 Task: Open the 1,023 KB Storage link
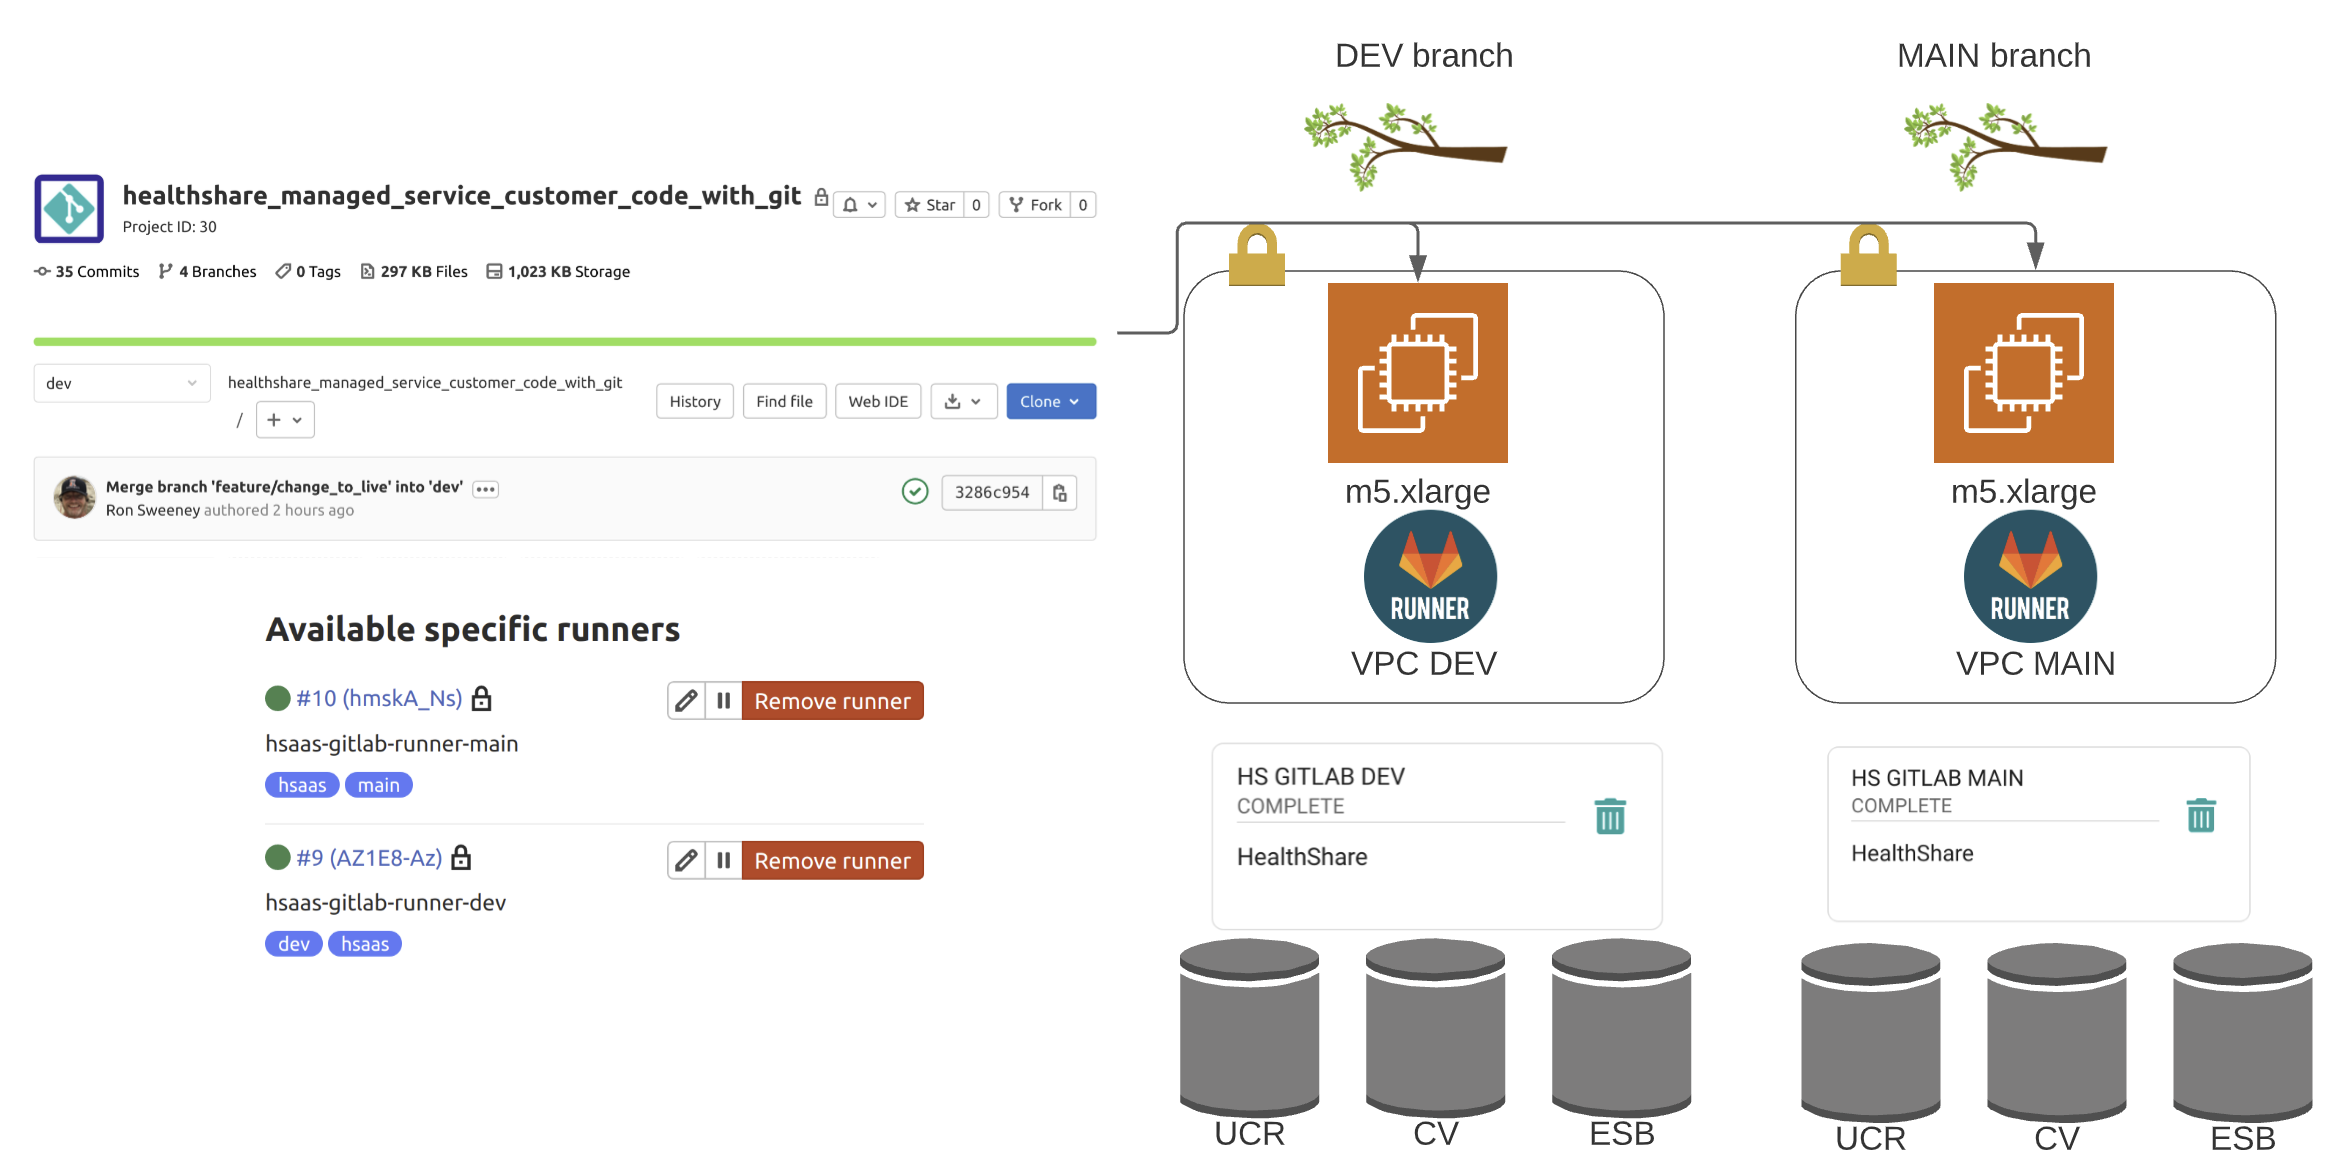558,271
